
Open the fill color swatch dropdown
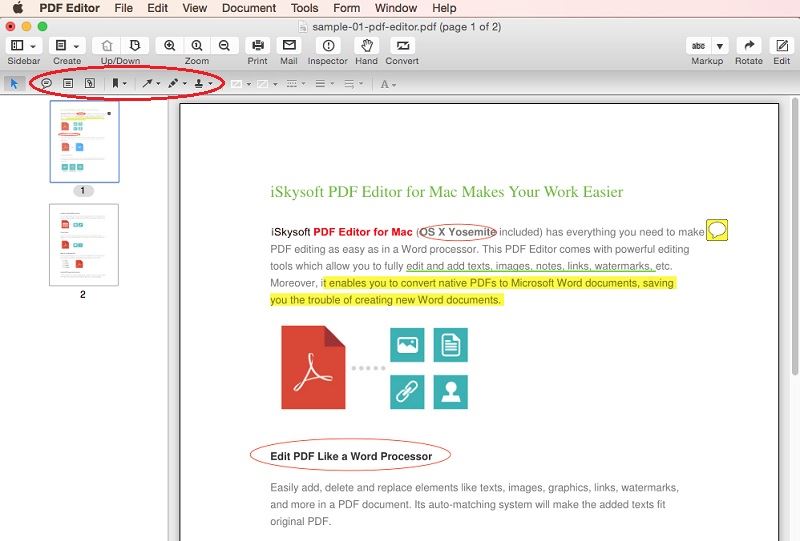(x=267, y=84)
